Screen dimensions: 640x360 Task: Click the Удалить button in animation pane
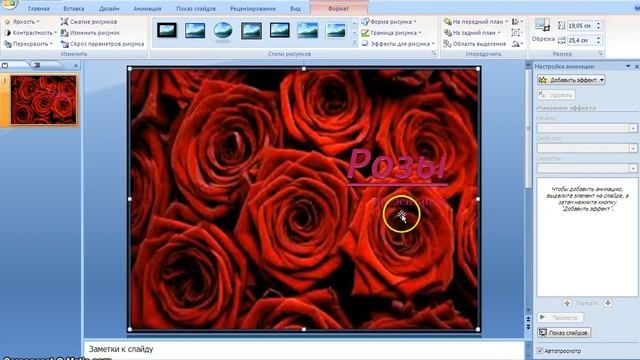(x=556, y=95)
